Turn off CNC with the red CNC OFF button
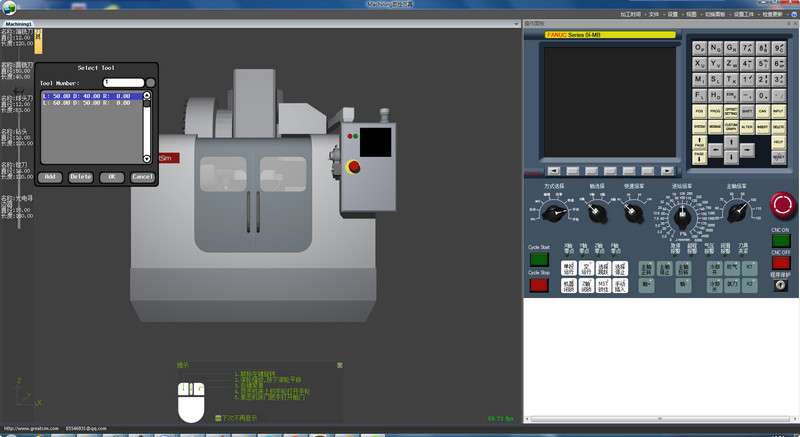Screen dimensions: 800x437 point(780,263)
